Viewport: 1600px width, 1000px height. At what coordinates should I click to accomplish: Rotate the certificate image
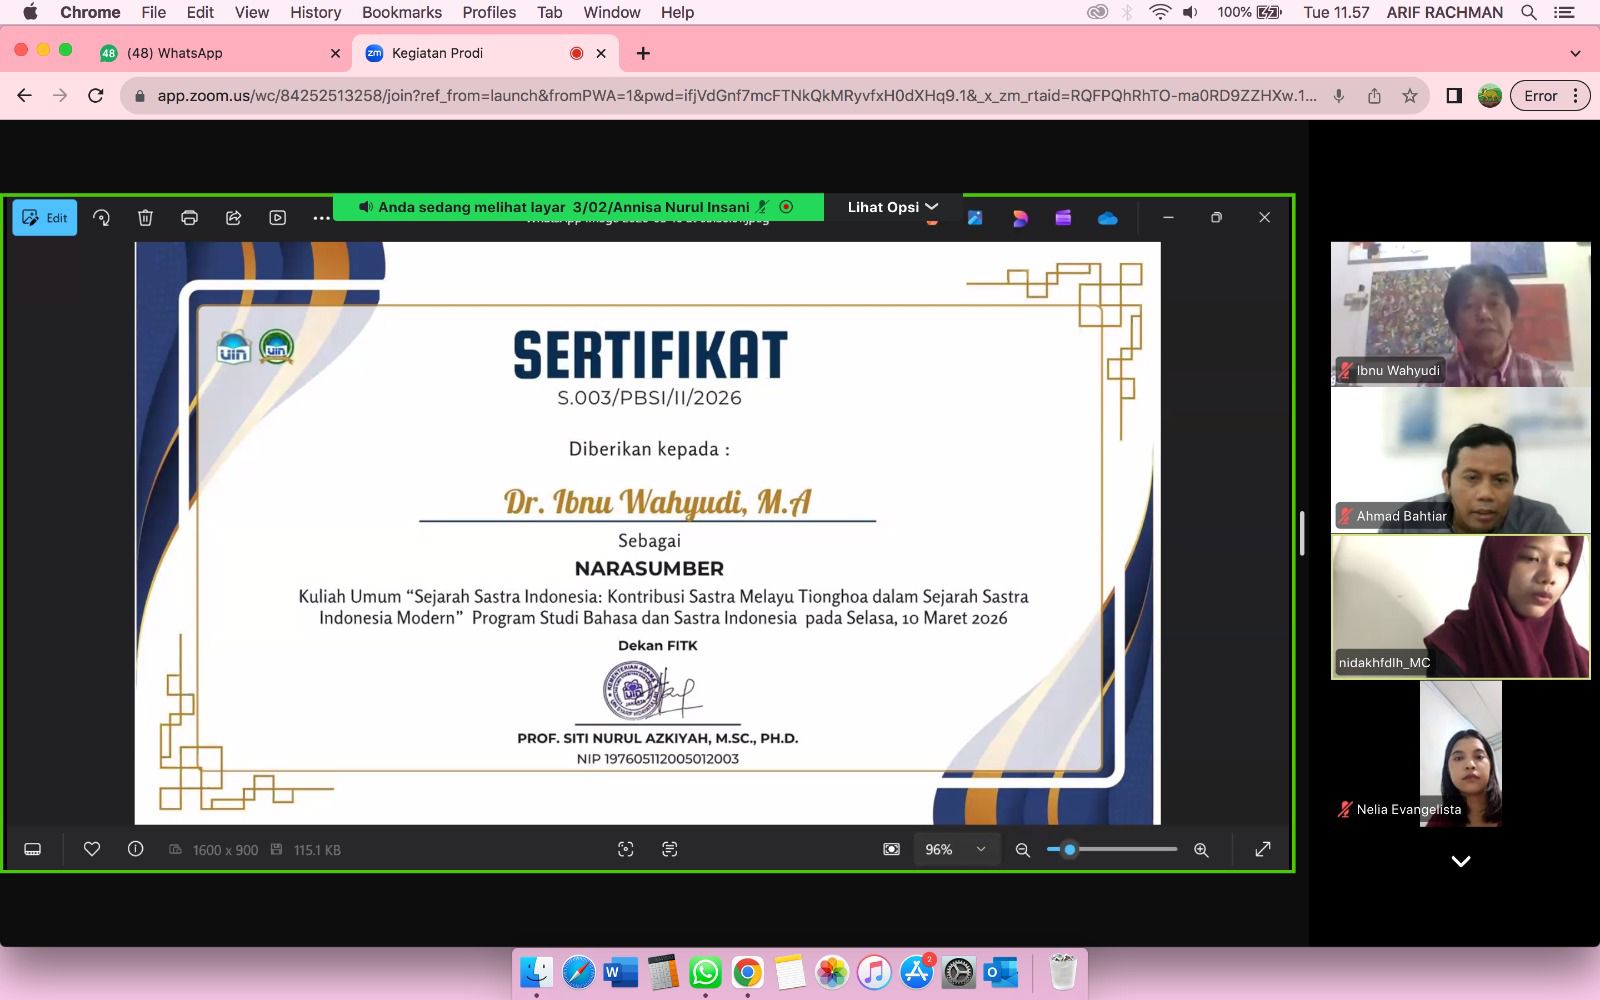pyautogui.click(x=101, y=218)
